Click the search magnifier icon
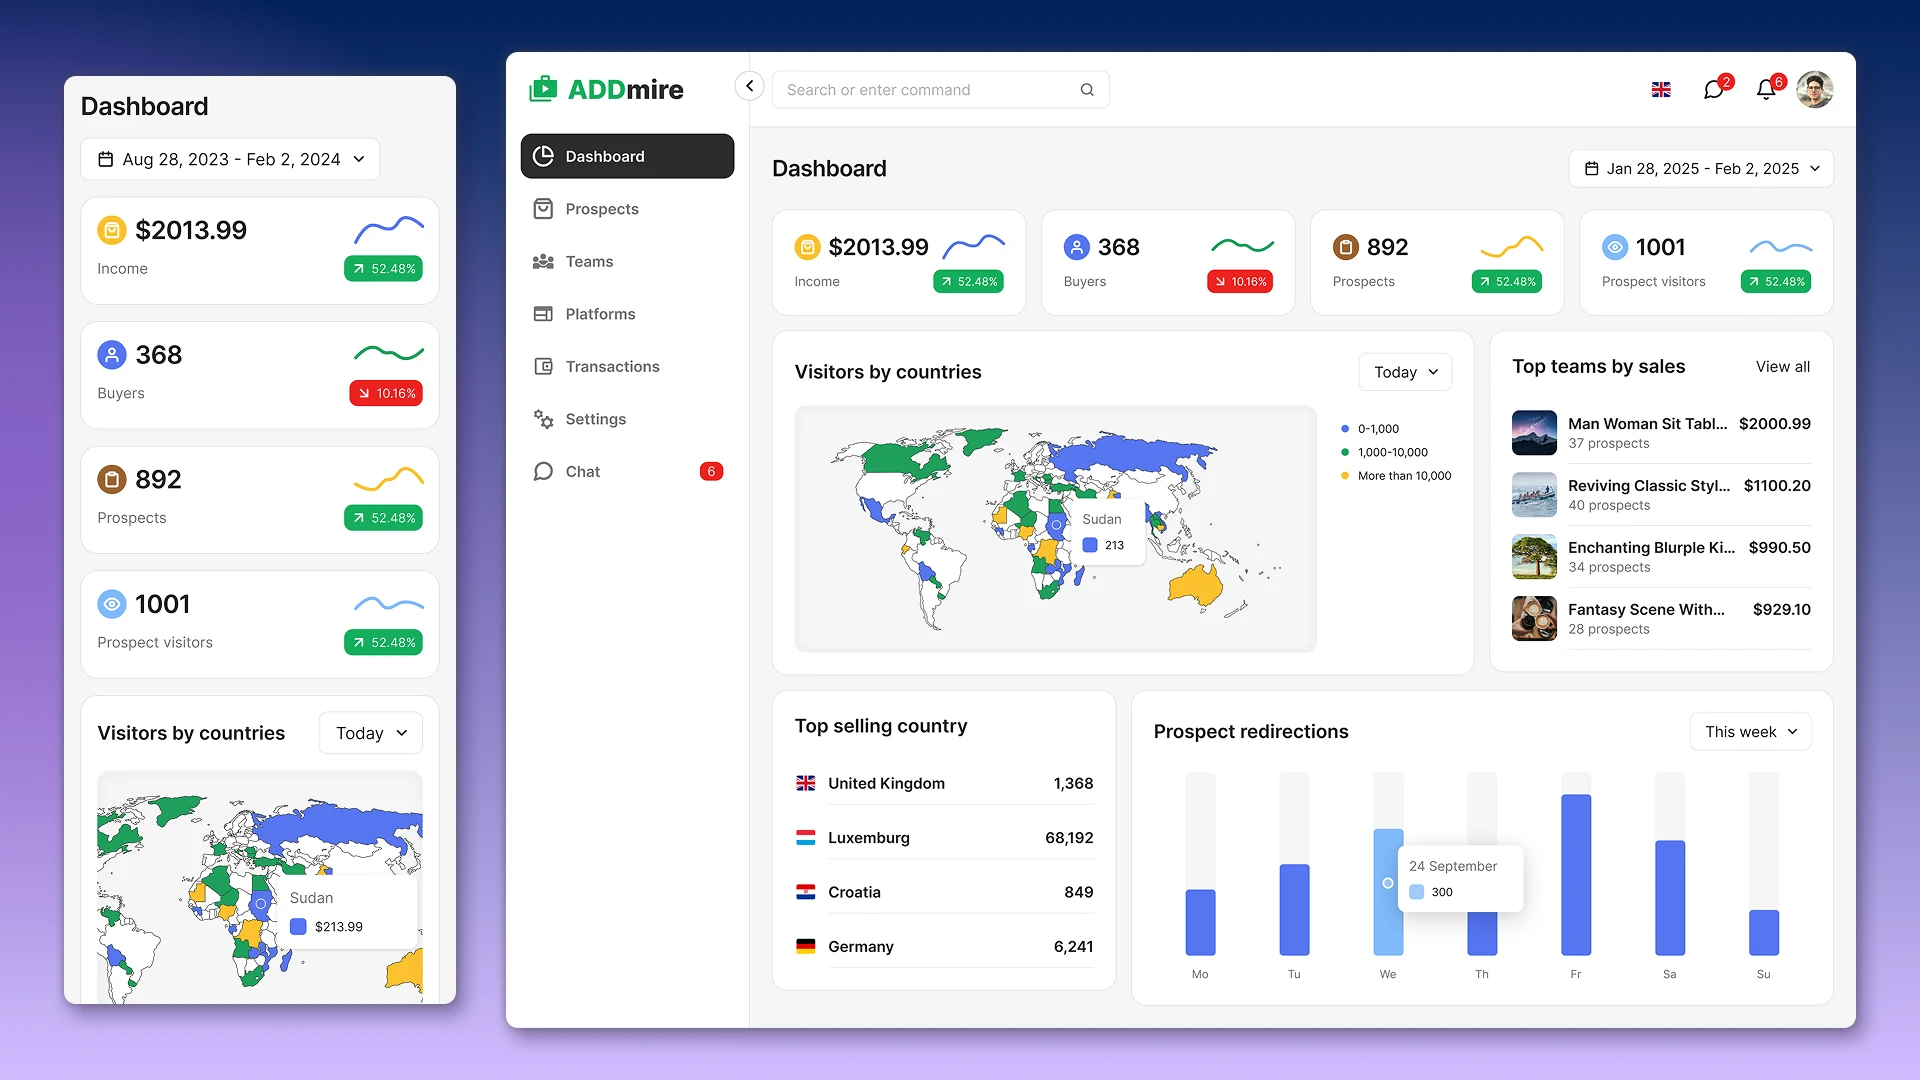This screenshot has width=1920, height=1080. 1087,89
